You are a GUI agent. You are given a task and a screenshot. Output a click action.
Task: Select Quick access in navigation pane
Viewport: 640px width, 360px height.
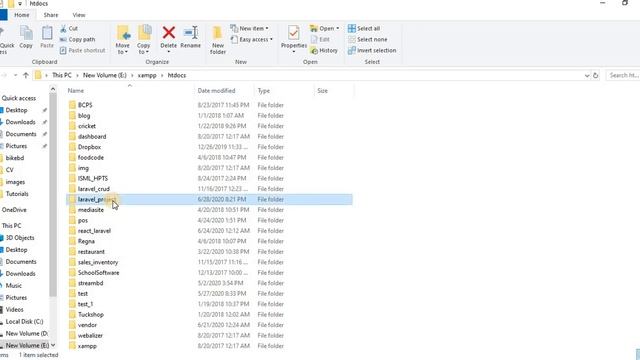(19, 98)
